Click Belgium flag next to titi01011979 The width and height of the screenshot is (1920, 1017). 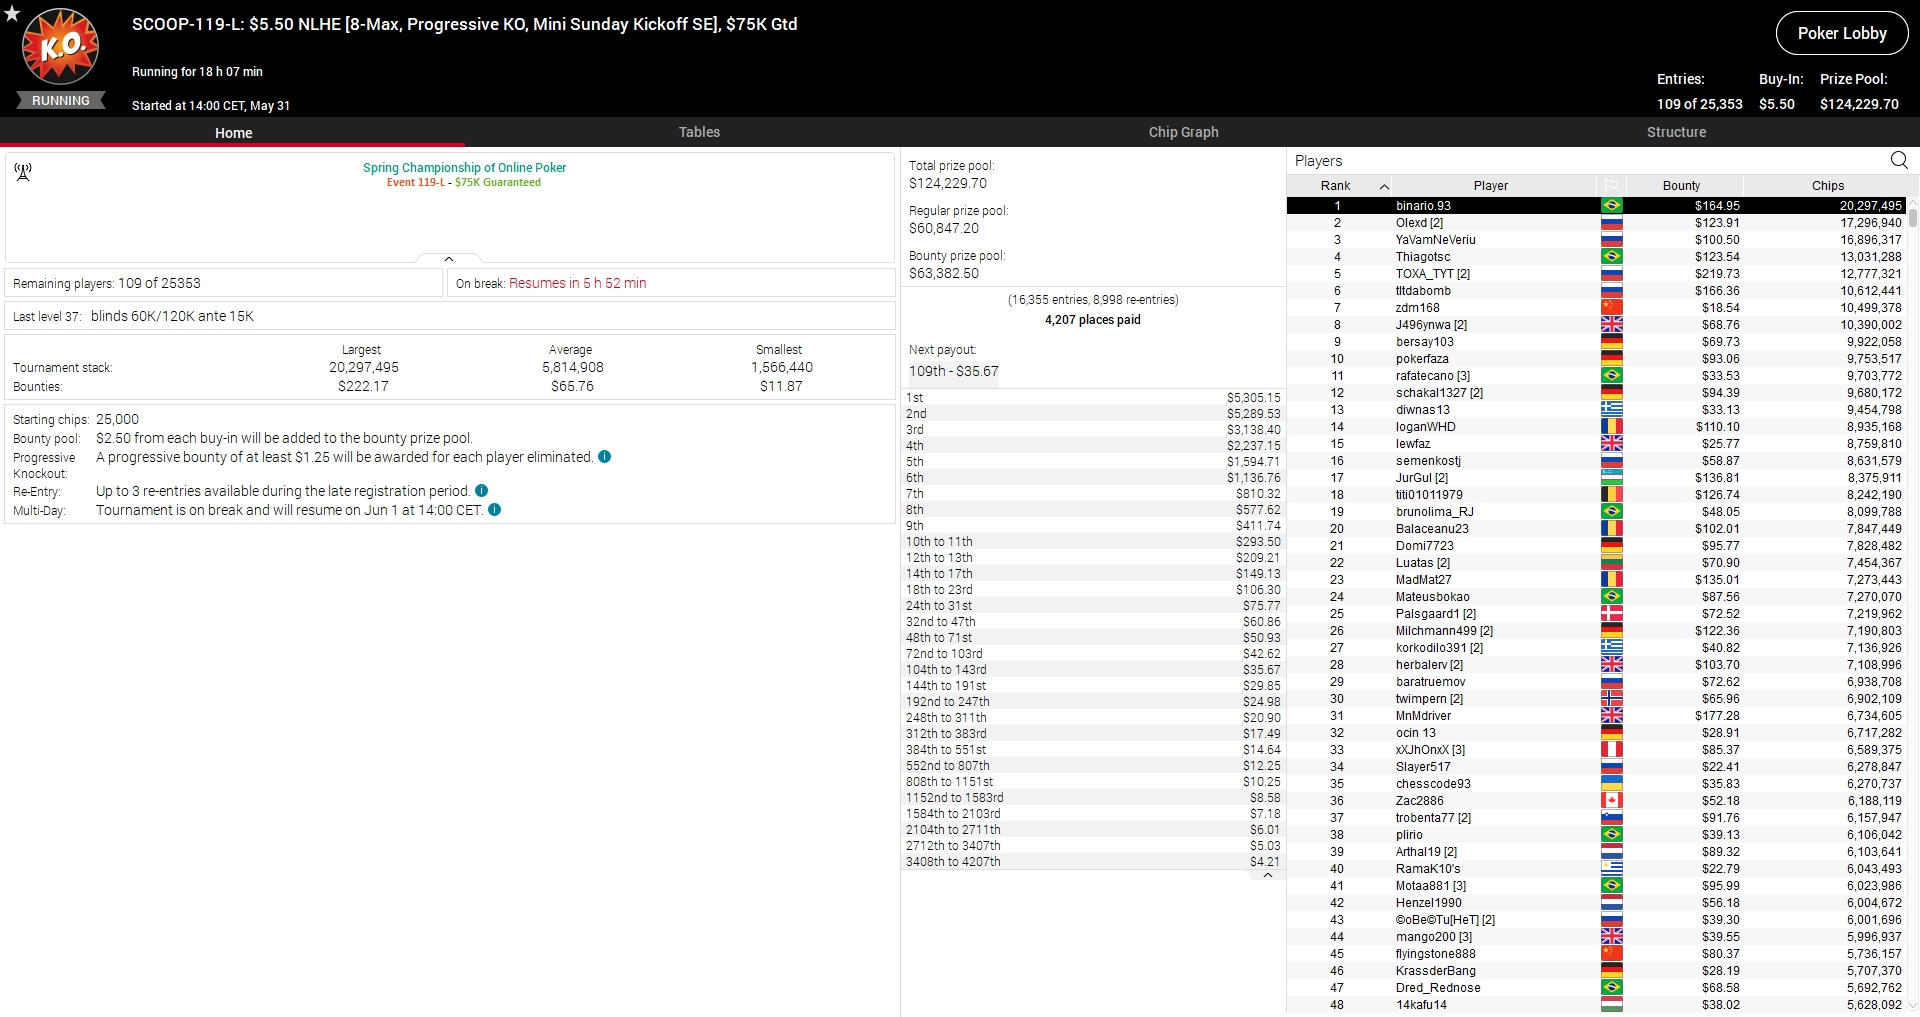1611,495
